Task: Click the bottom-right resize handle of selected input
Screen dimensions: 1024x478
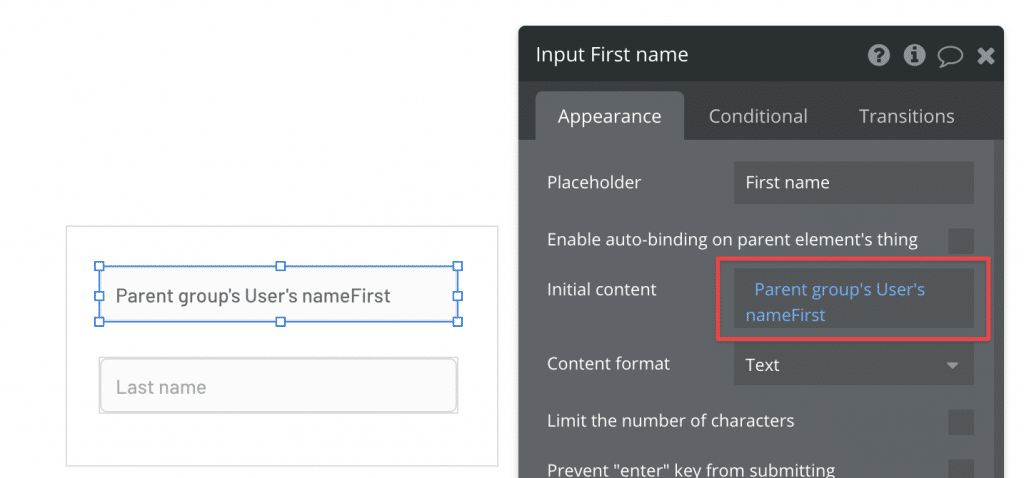Action: 458,322
